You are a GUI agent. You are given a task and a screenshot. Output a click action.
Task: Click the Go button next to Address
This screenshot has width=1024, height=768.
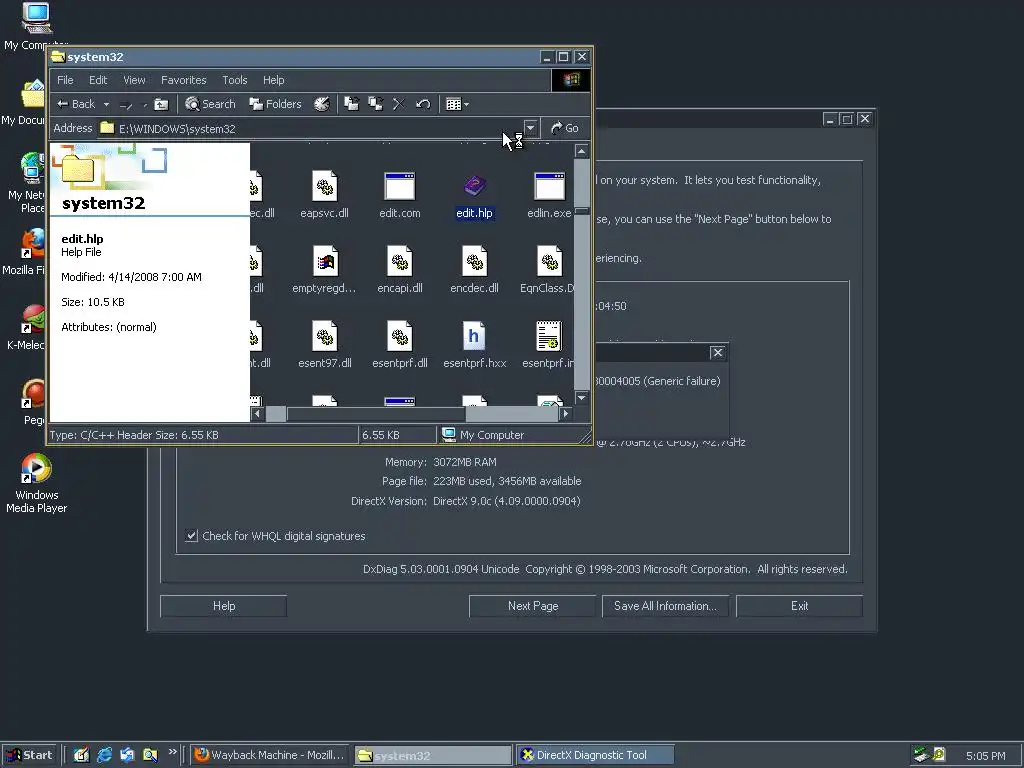565,128
